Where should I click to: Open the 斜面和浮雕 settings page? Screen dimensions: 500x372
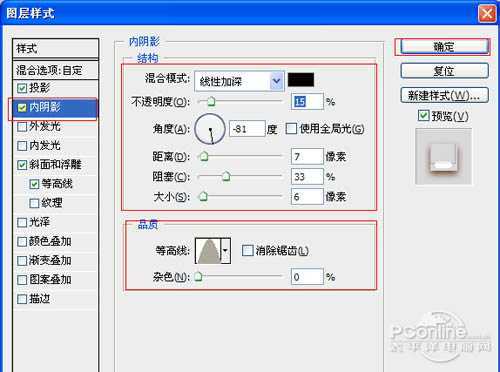click(55, 165)
